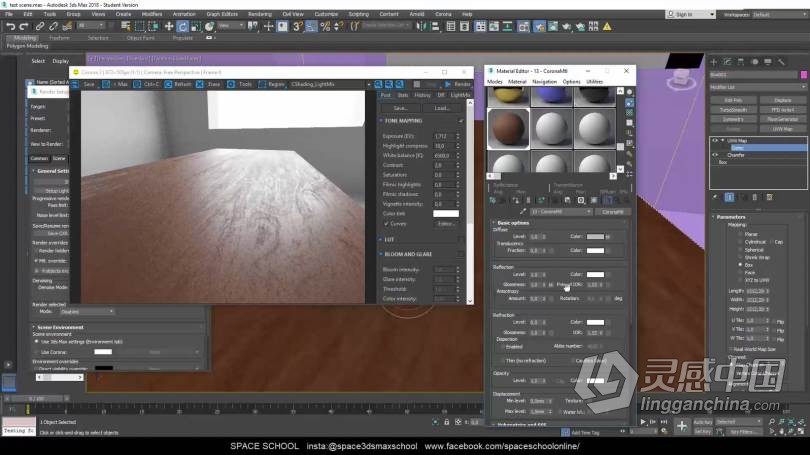The width and height of the screenshot is (810, 455).
Task: Toggle UVW Map modifier eye visibility
Action: [715, 140]
